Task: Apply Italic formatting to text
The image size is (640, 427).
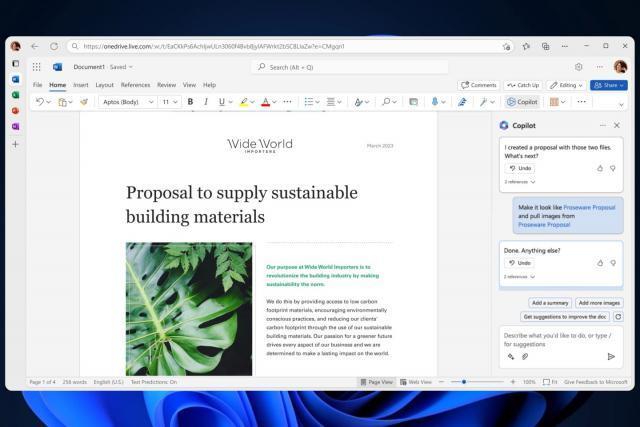Action: [x=206, y=102]
